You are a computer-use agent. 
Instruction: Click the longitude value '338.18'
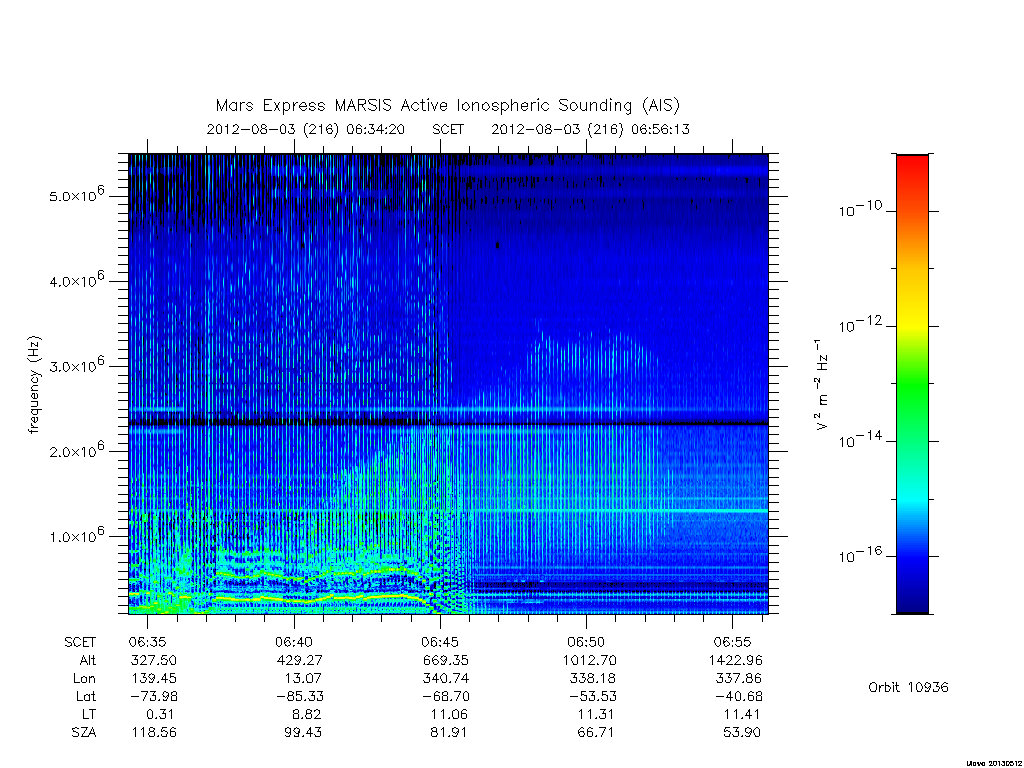coord(592,679)
